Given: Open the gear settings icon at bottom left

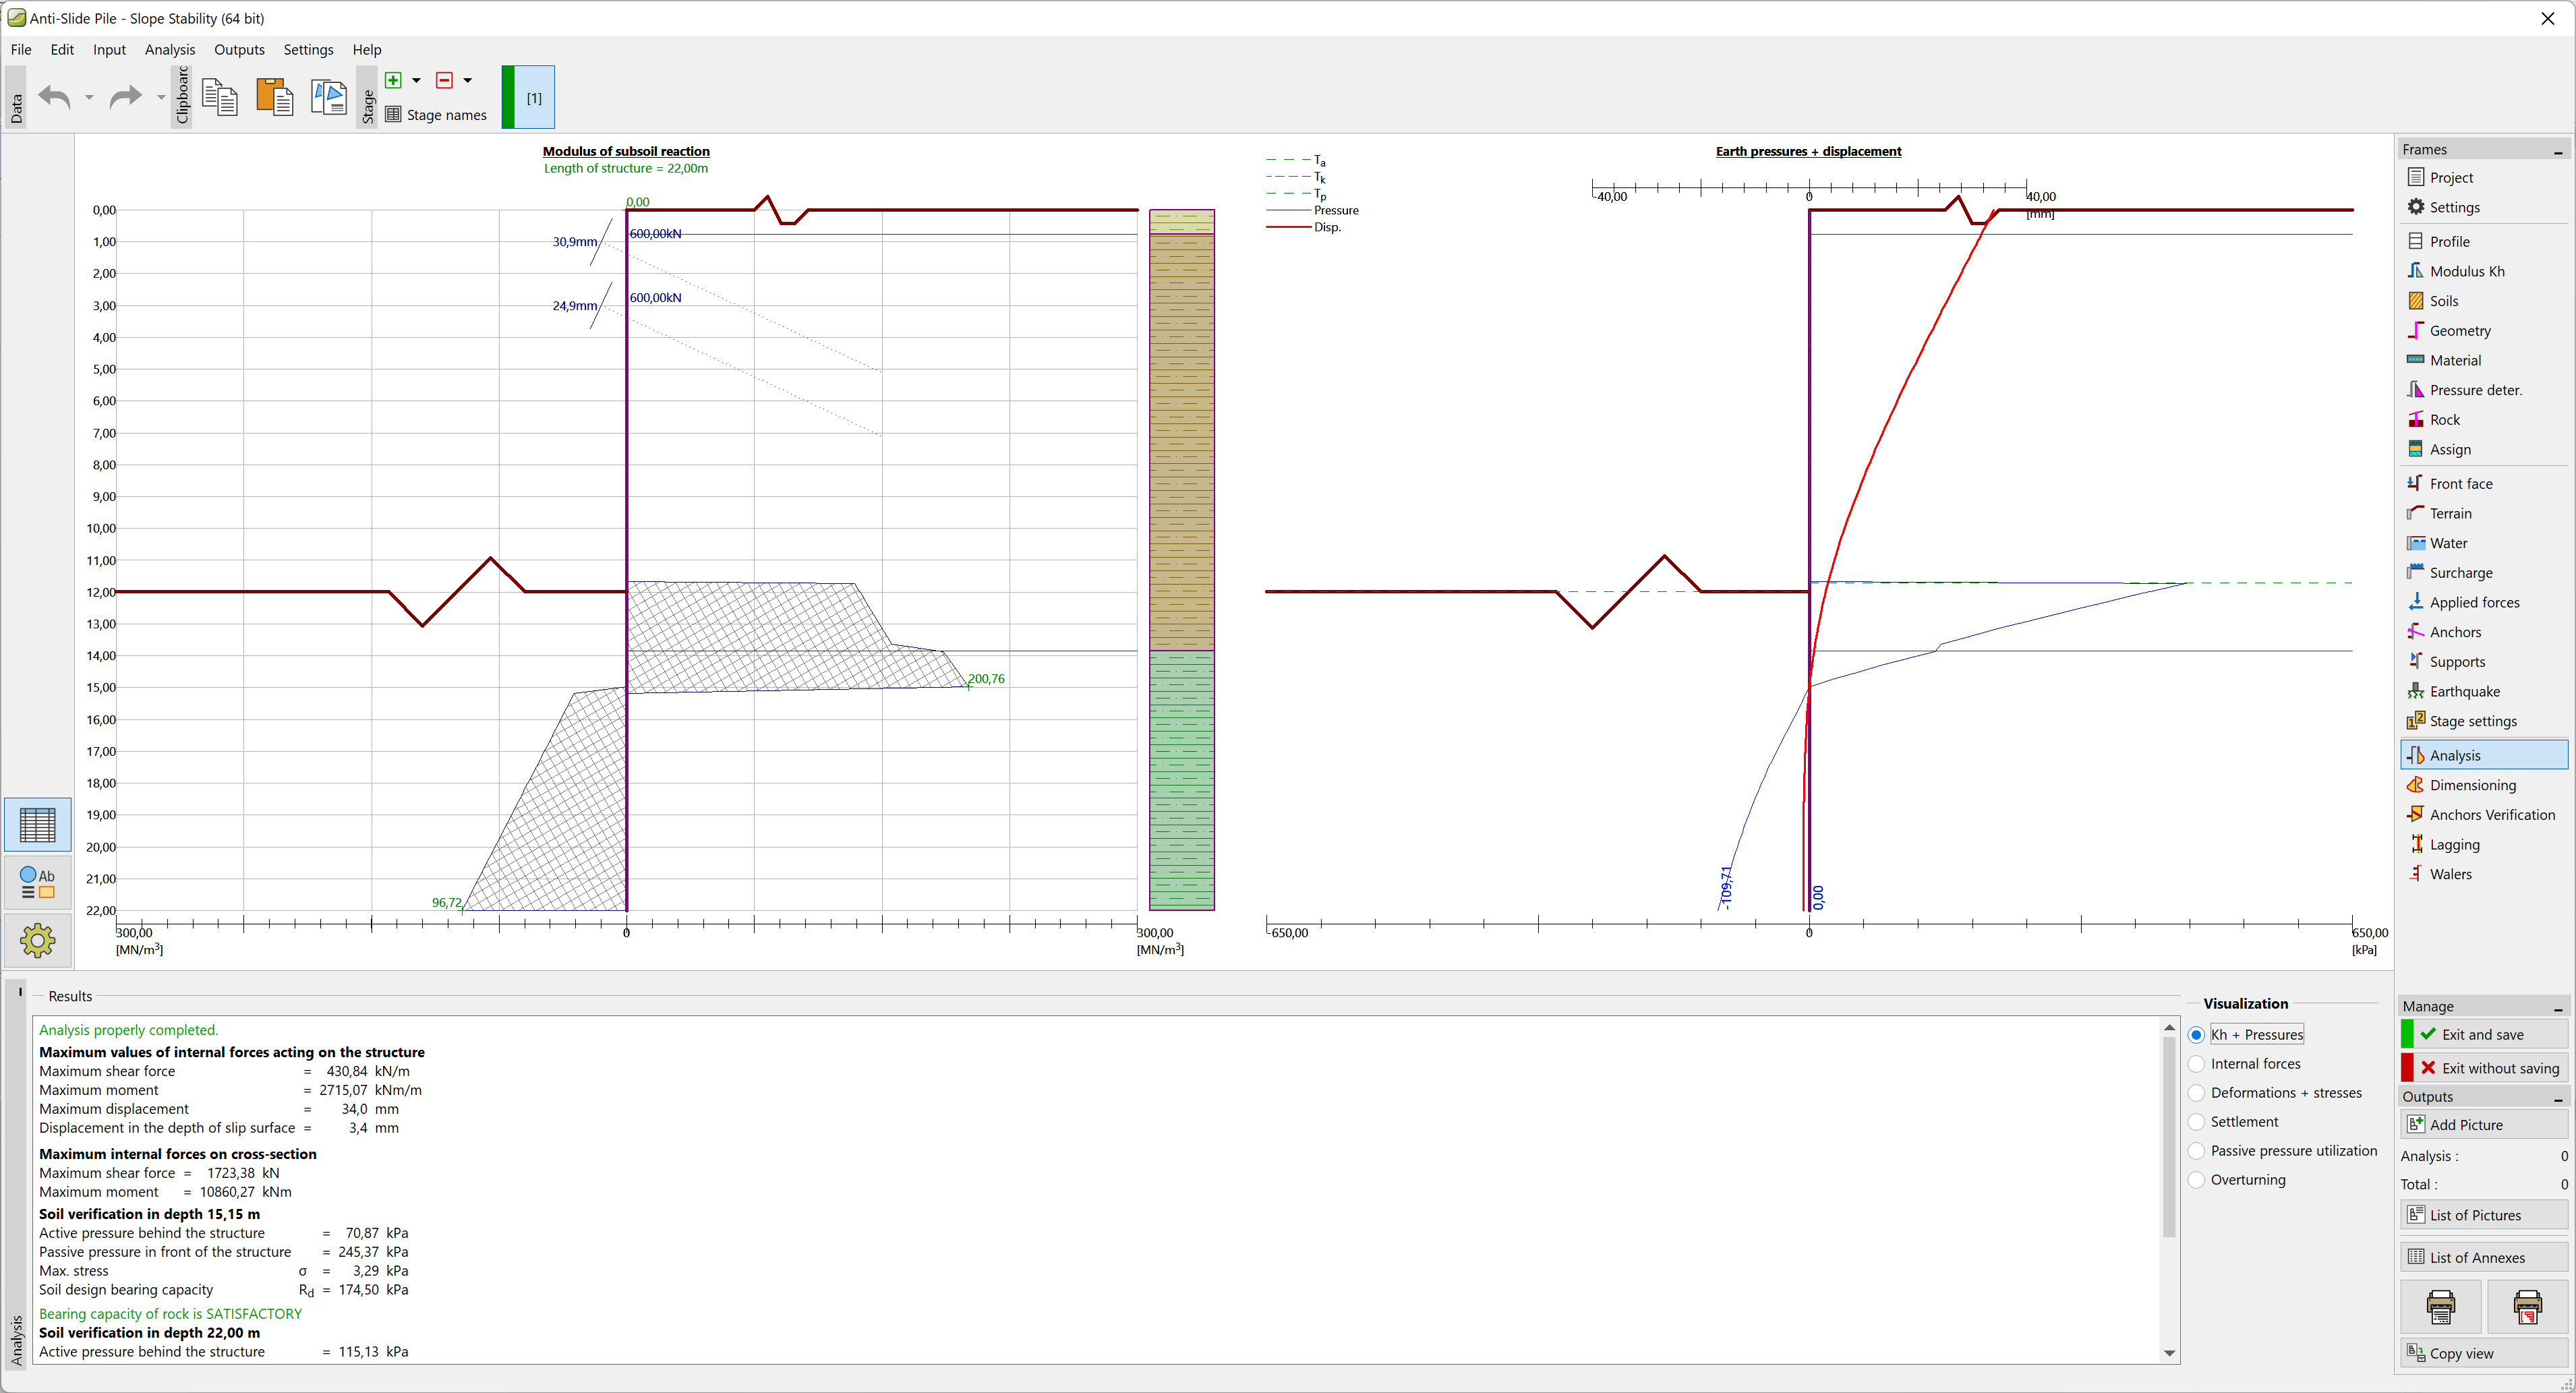Looking at the screenshot, I should [x=38, y=940].
